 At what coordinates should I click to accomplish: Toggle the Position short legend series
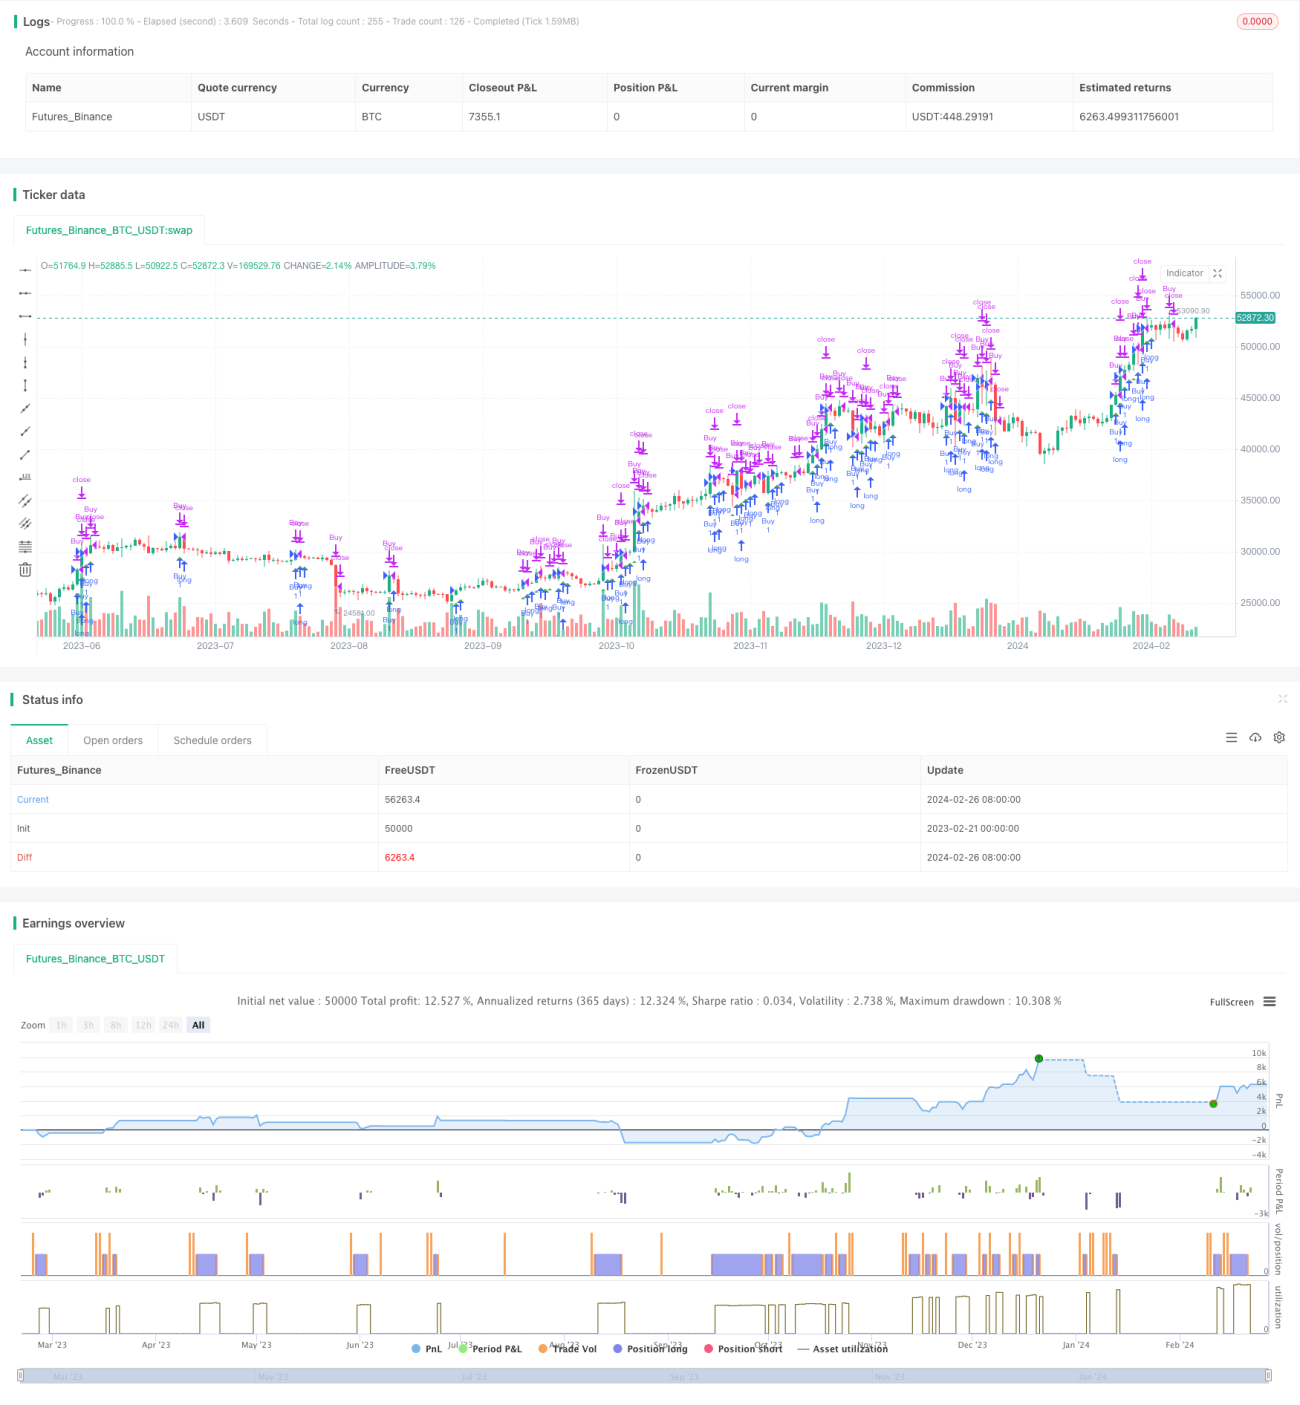pos(743,1349)
